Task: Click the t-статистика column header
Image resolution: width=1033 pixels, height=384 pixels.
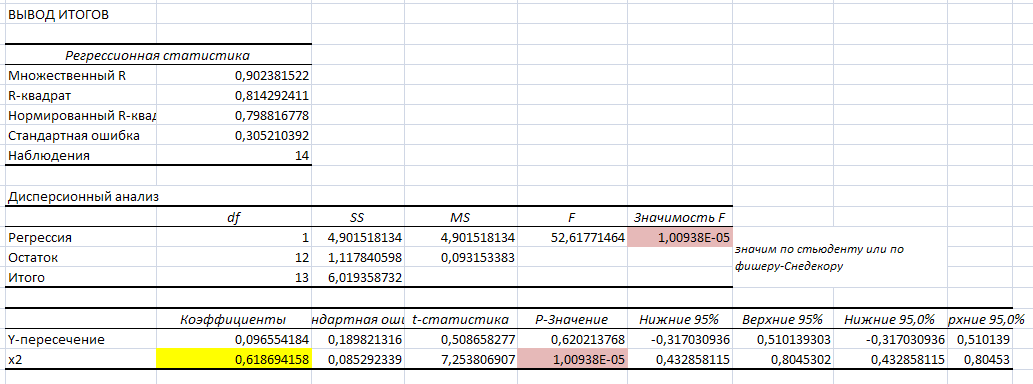Action: 461,319
